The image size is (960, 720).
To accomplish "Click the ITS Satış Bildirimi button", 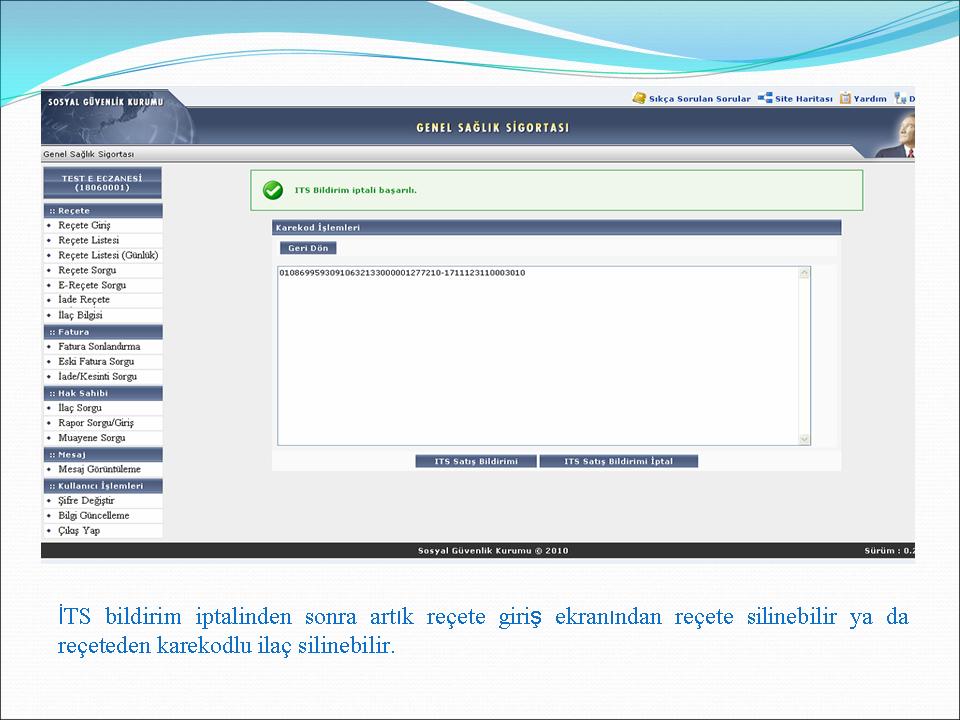I will click(476, 462).
